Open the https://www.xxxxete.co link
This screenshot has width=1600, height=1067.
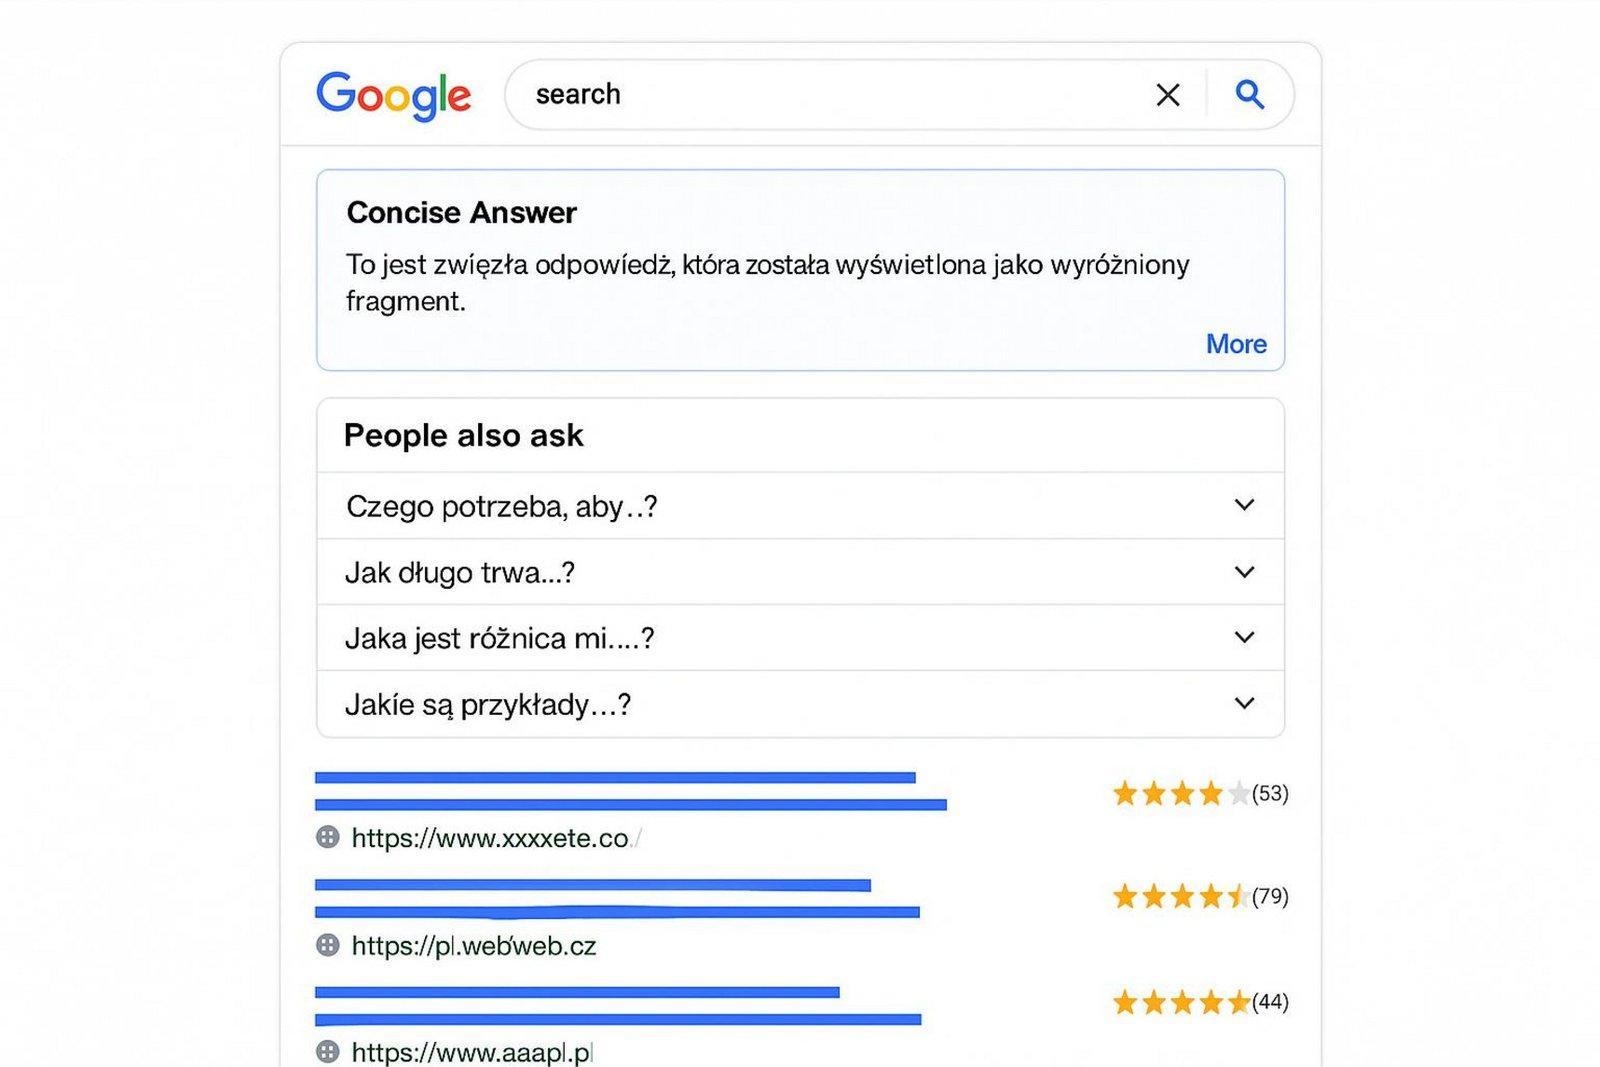[496, 838]
